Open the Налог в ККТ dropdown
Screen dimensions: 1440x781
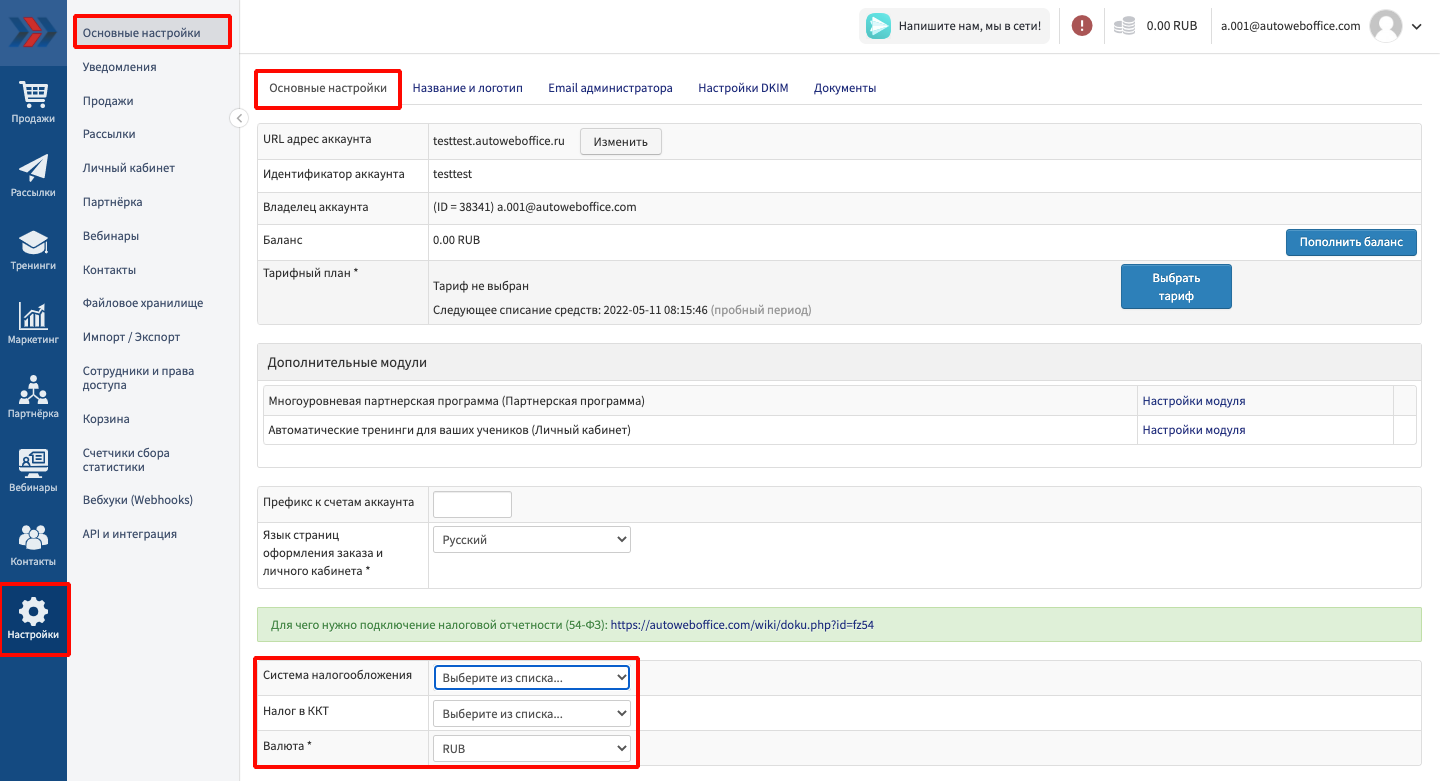click(532, 714)
